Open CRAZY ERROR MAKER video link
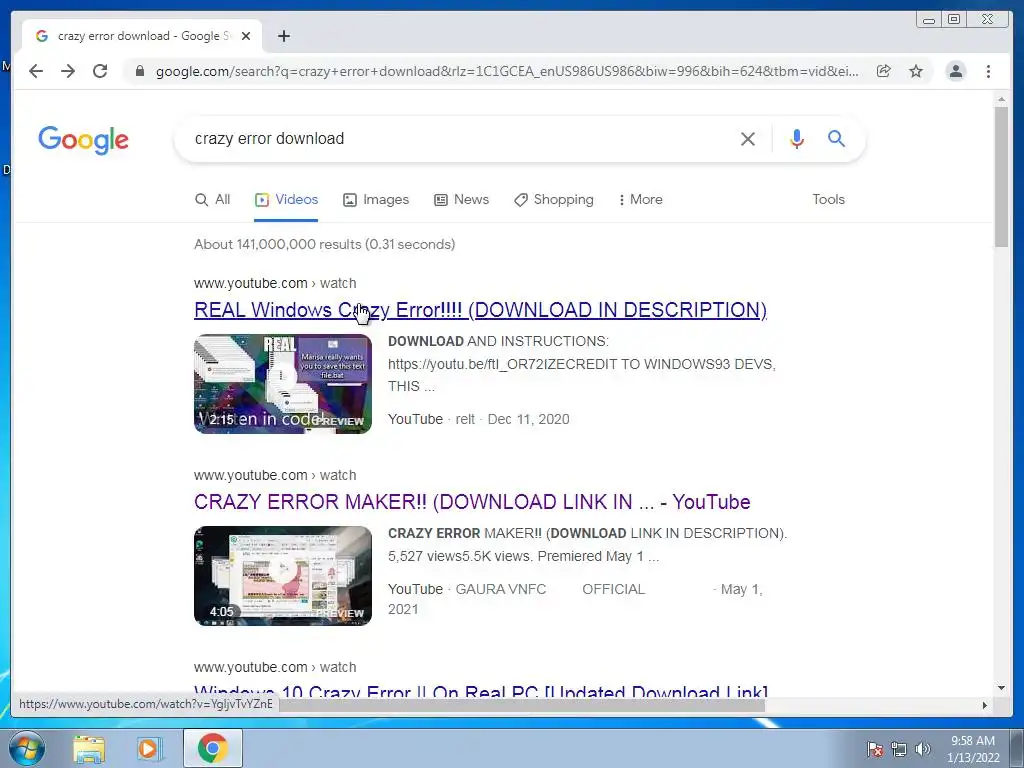1024x768 pixels. [x=472, y=502]
